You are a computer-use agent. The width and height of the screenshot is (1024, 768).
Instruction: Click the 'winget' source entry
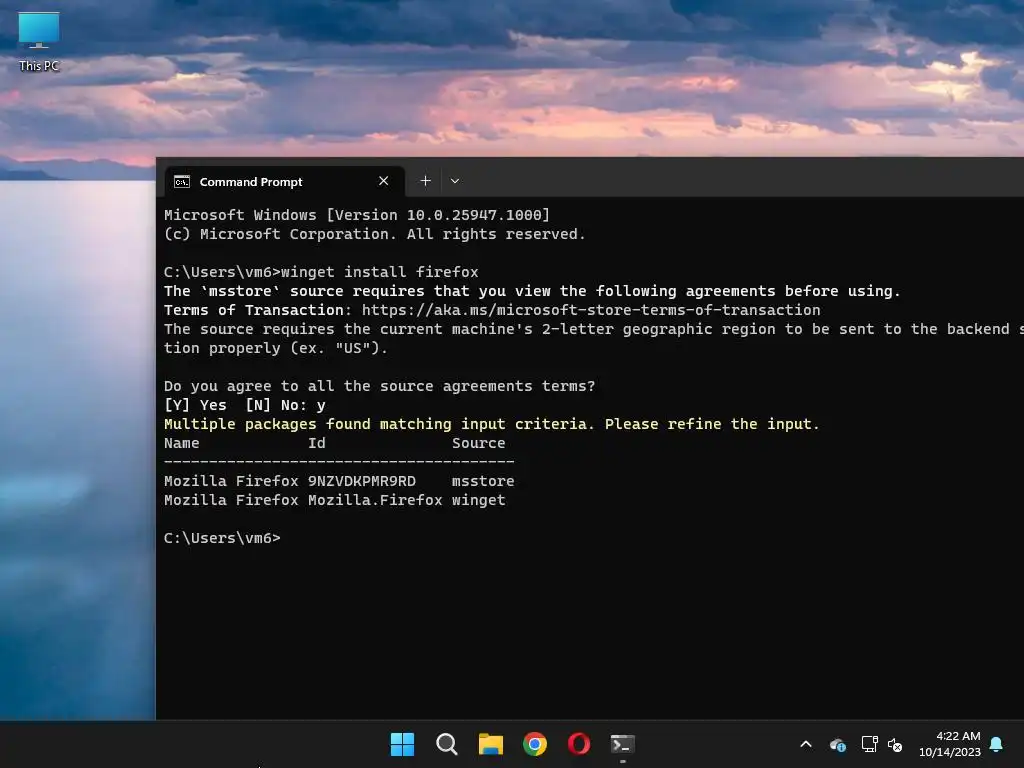pos(479,500)
